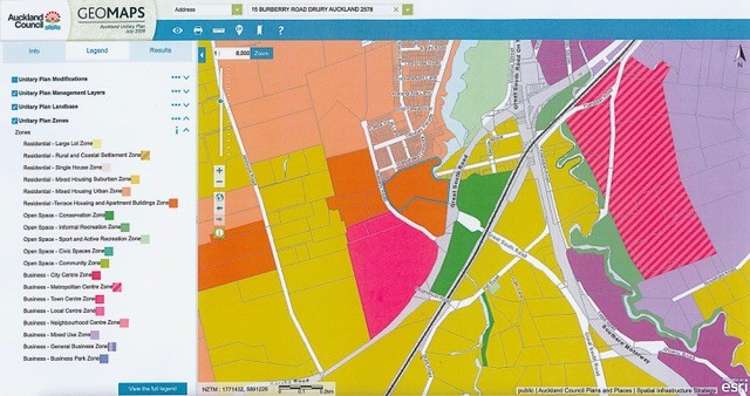Viewport: 750px width, 396px height.
Task: Toggle Unitary Plan Management Layers checkbox
Action: pos(14,93)
